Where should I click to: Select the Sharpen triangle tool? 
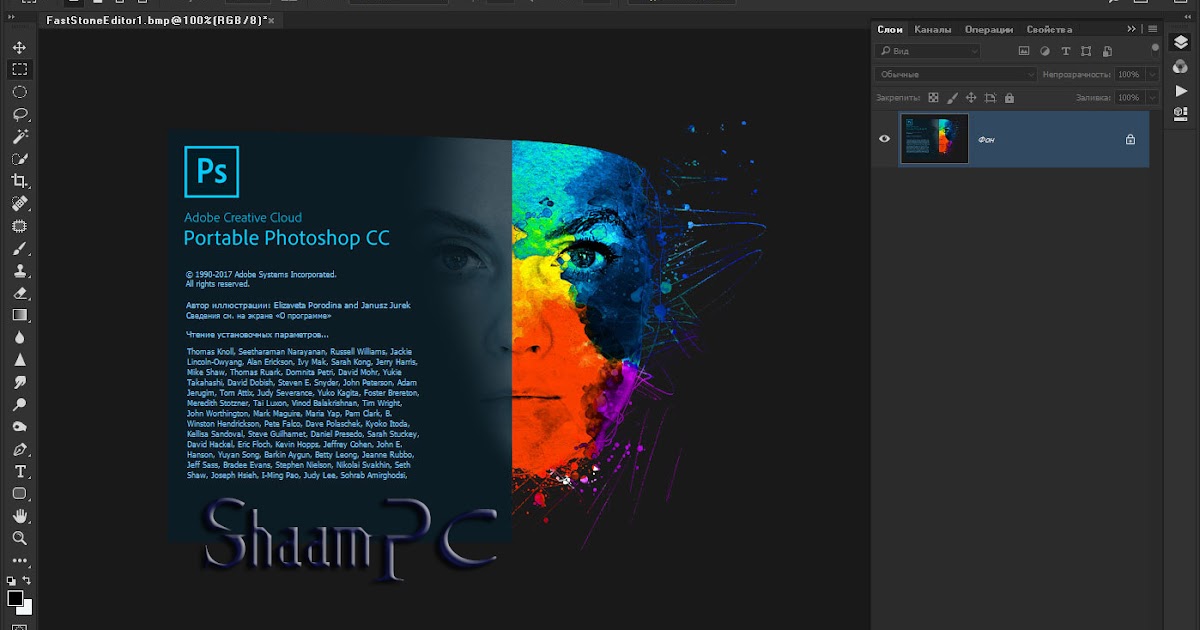click(x=19, y=360)
